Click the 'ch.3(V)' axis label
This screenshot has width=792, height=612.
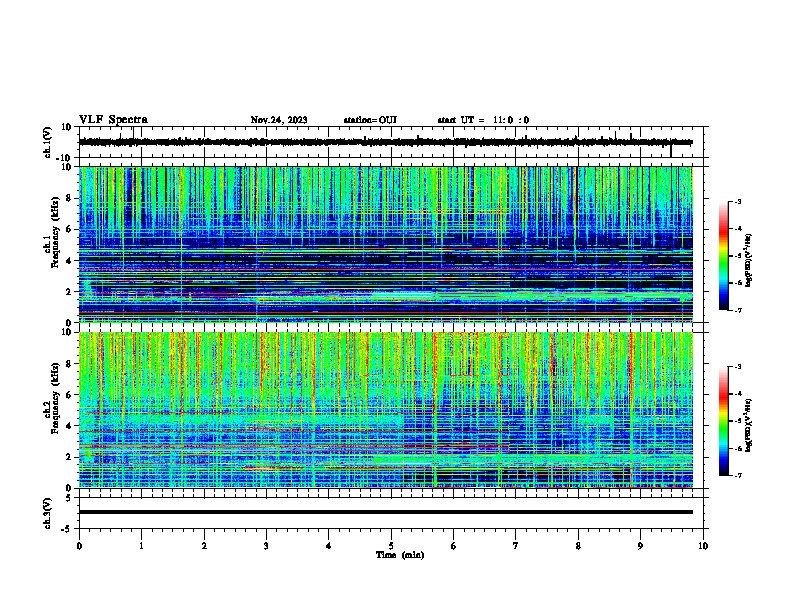tap(48, 513)
